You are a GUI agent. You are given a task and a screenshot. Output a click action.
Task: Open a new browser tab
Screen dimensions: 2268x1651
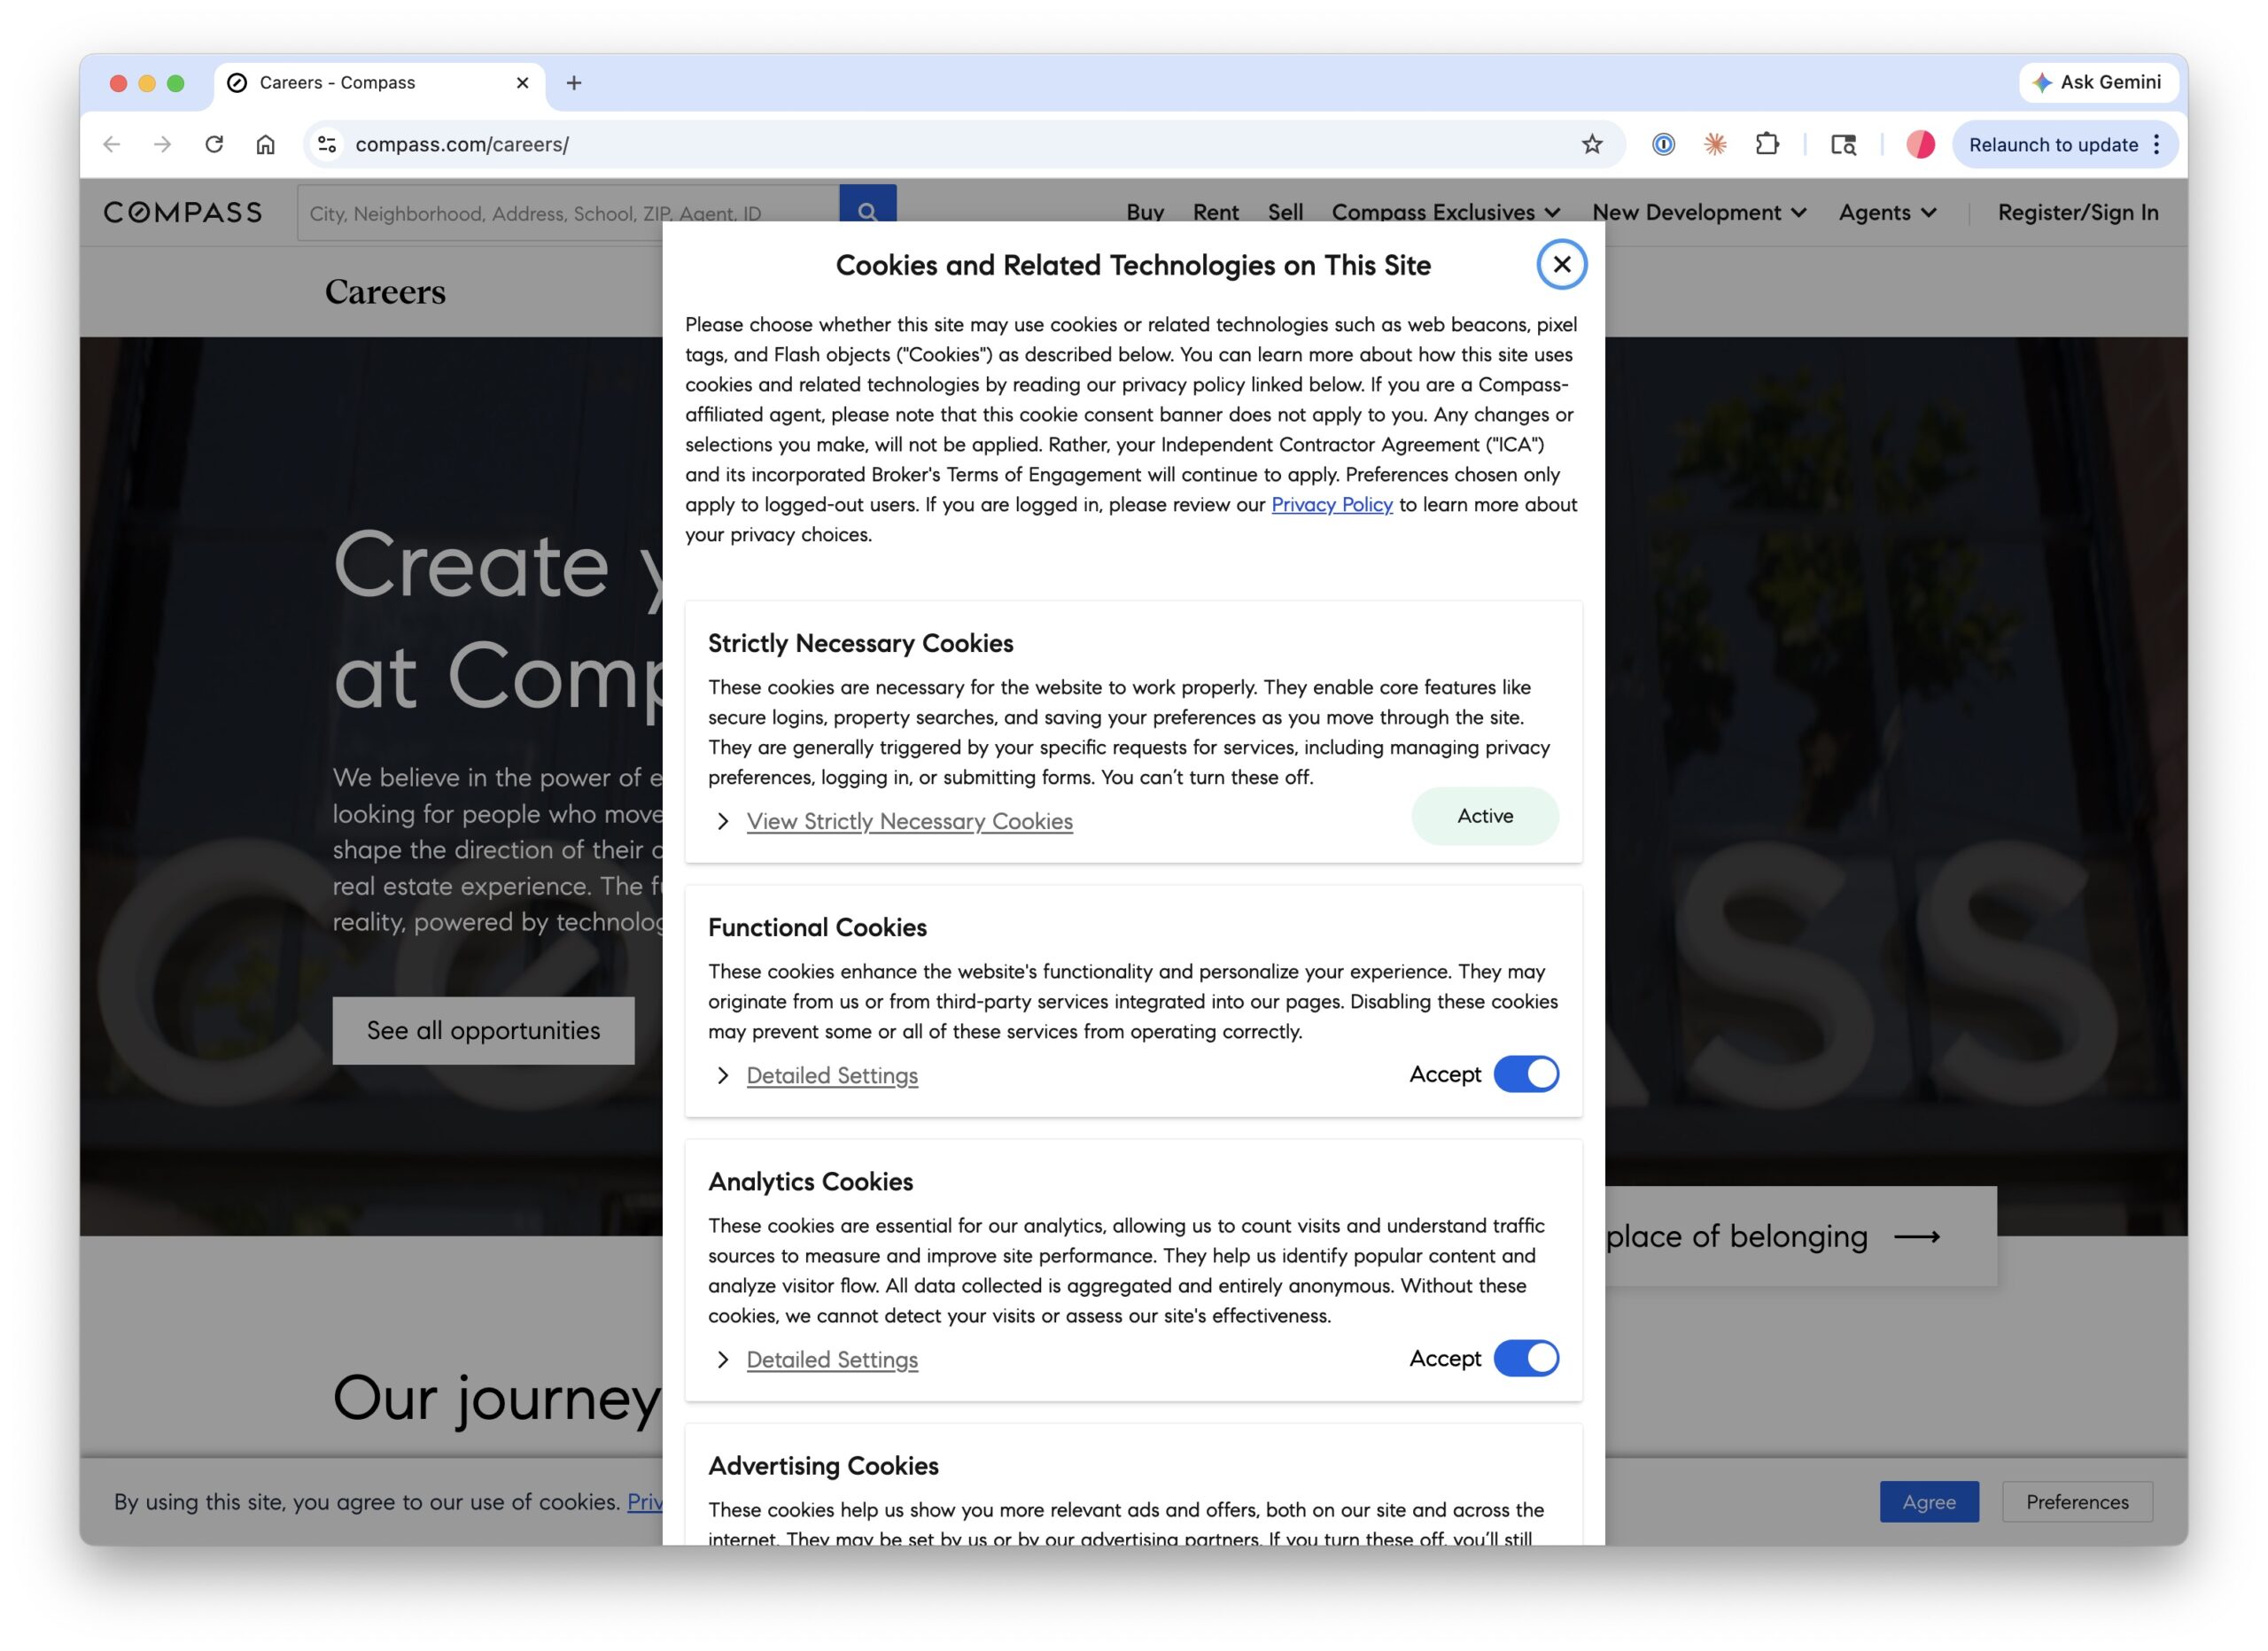[574, 83]
